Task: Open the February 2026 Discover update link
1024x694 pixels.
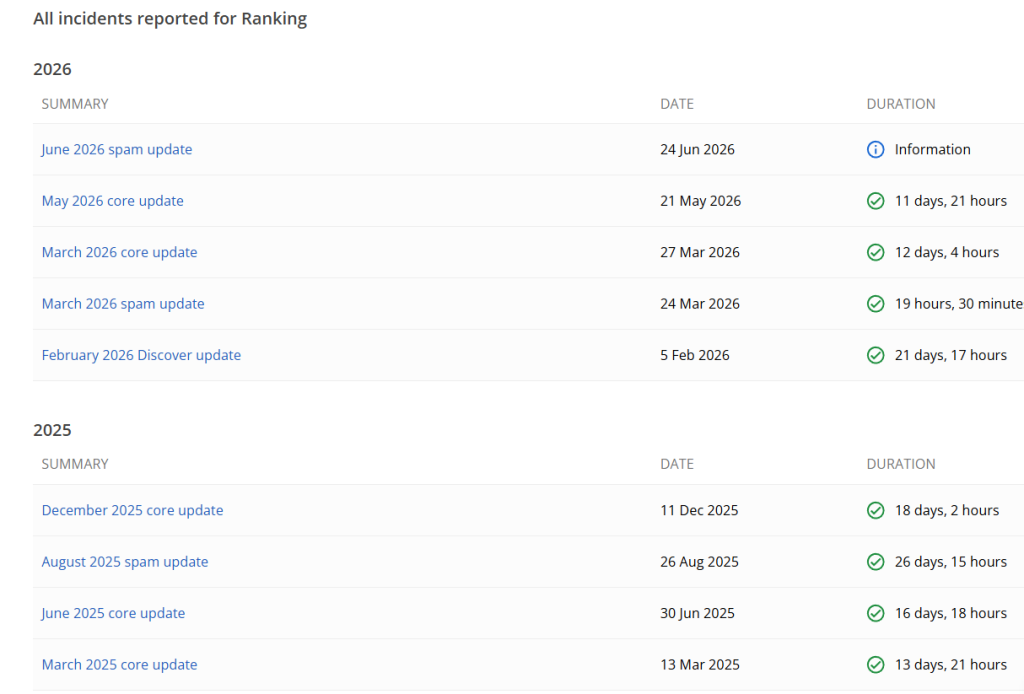Action: (x=141, y=355)
